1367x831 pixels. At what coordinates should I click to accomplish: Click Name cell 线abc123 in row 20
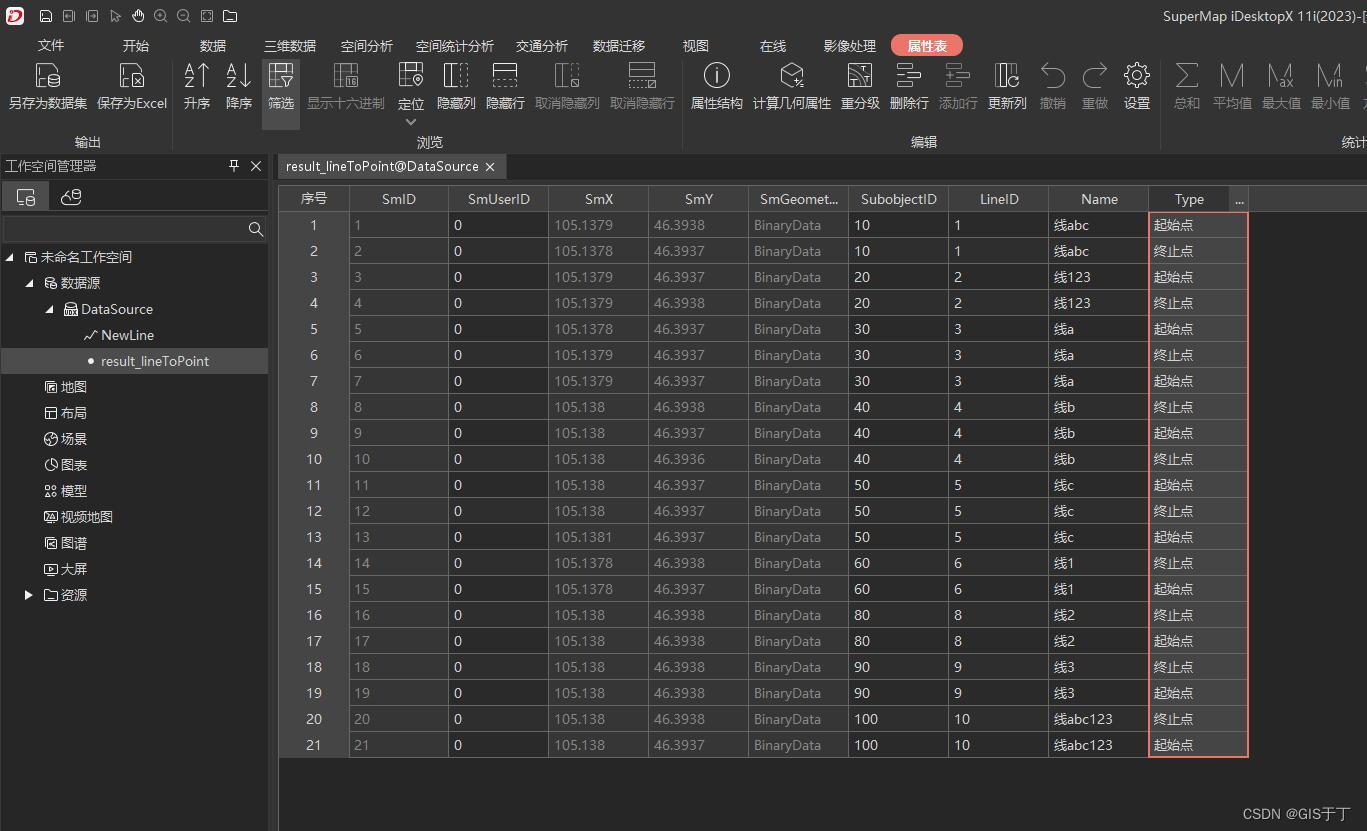[1099, 719]
